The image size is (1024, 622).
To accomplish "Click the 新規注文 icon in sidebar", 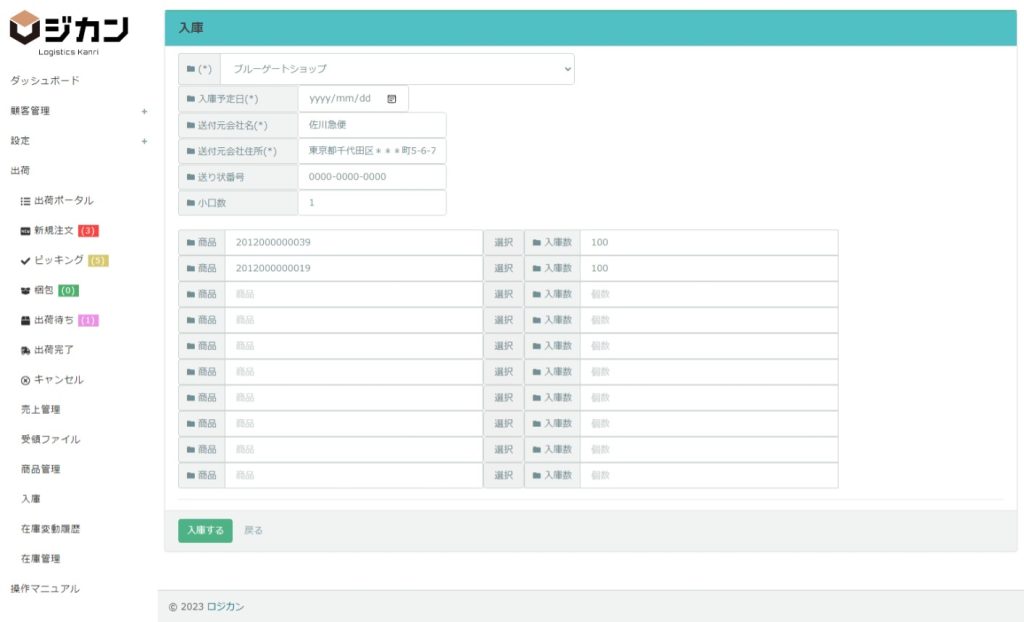I will (x=26, y=231).
